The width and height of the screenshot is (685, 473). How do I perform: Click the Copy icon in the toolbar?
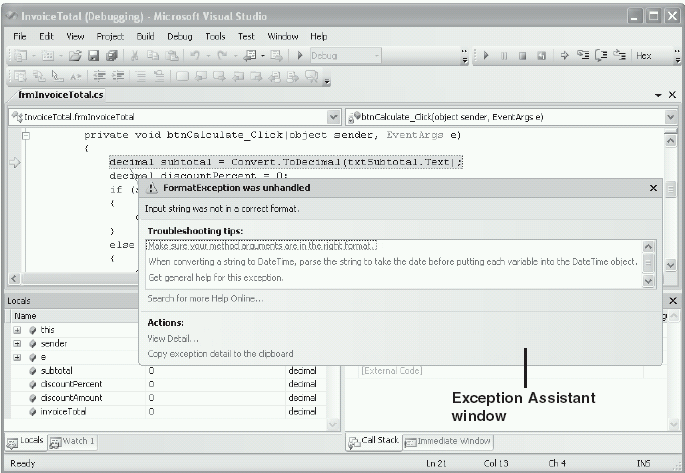[152, 55]
